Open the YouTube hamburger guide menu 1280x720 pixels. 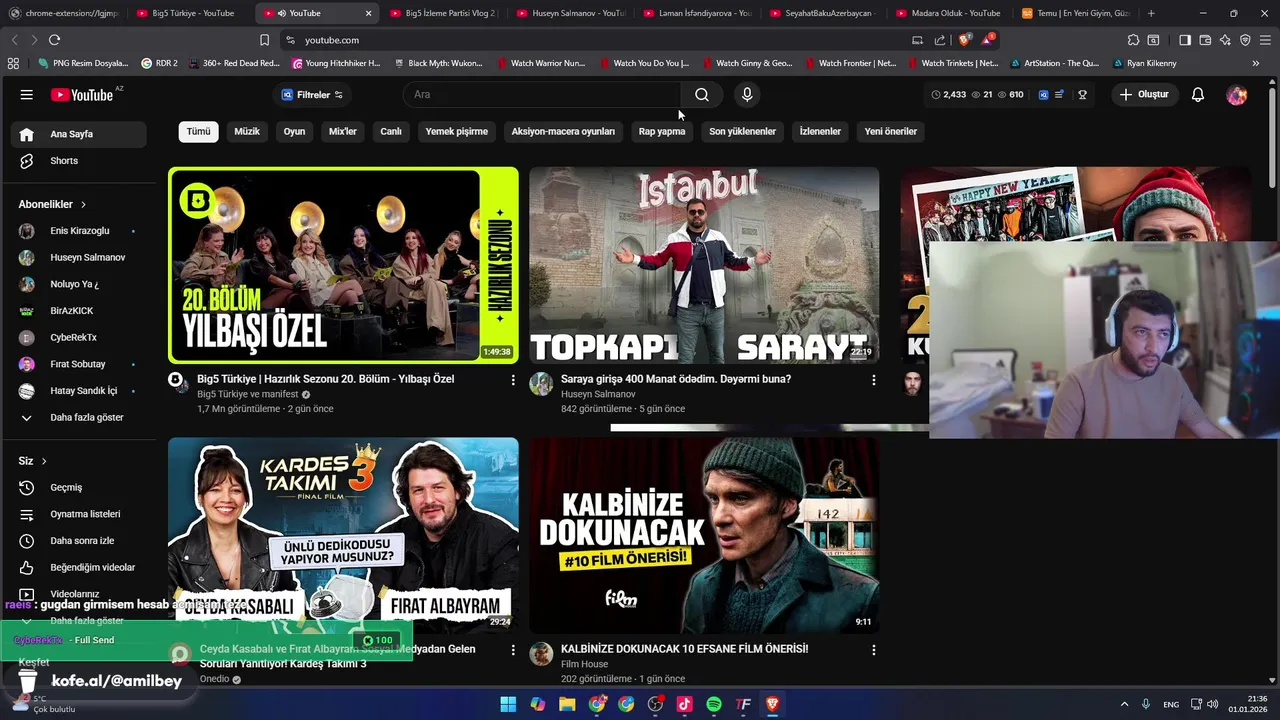(27, 95)
